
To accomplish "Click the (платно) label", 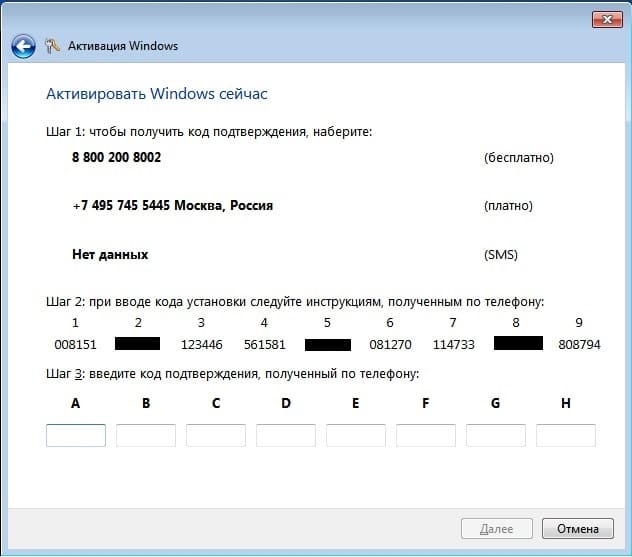I will pyautogui.click(x=508, y=206).
